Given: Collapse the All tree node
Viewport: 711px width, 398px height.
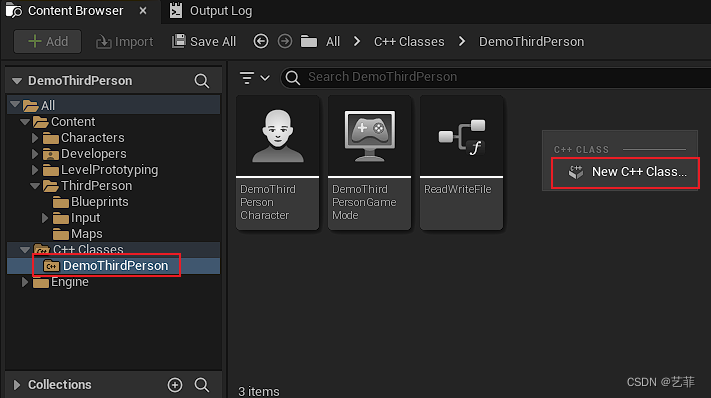Looking at the screenshot, I should [15, 105].
